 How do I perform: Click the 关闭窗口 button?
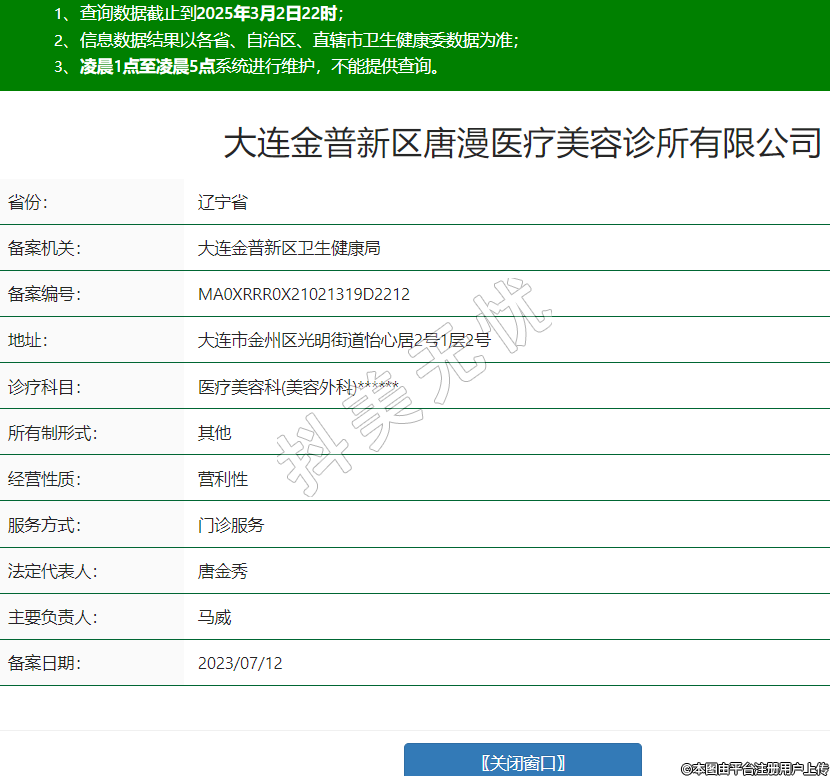click(522, 762)
